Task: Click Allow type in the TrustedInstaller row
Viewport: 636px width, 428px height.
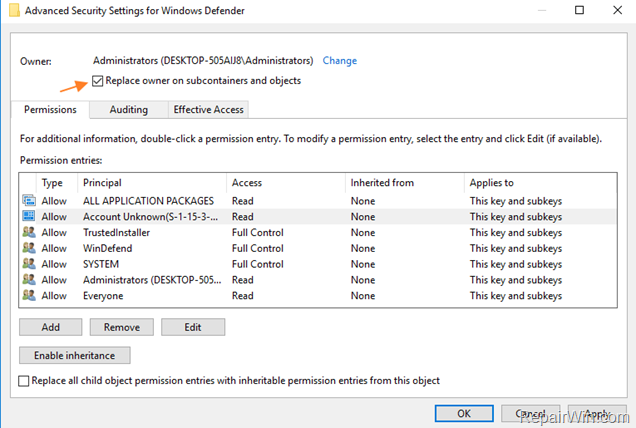Action: (54, 232)
